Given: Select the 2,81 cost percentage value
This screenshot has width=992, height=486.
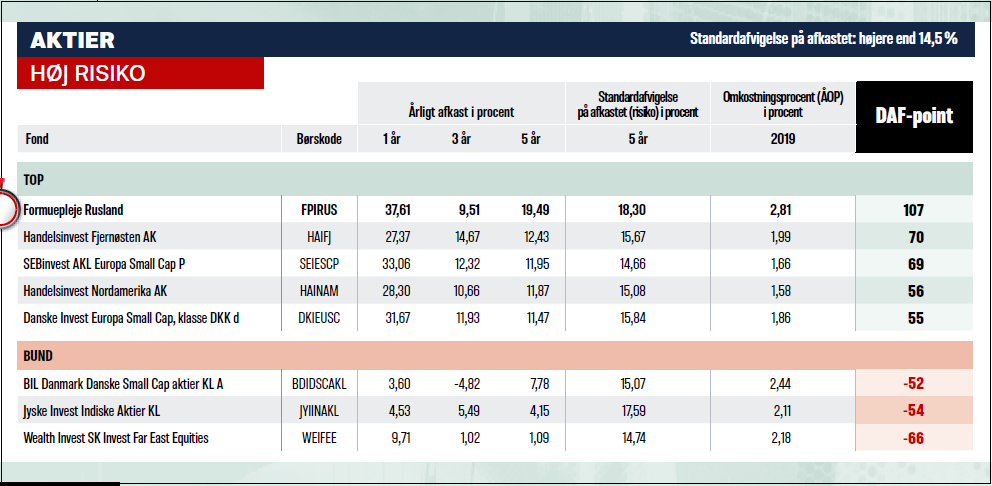Looking at the screenshot, I should tap(783, 210).
